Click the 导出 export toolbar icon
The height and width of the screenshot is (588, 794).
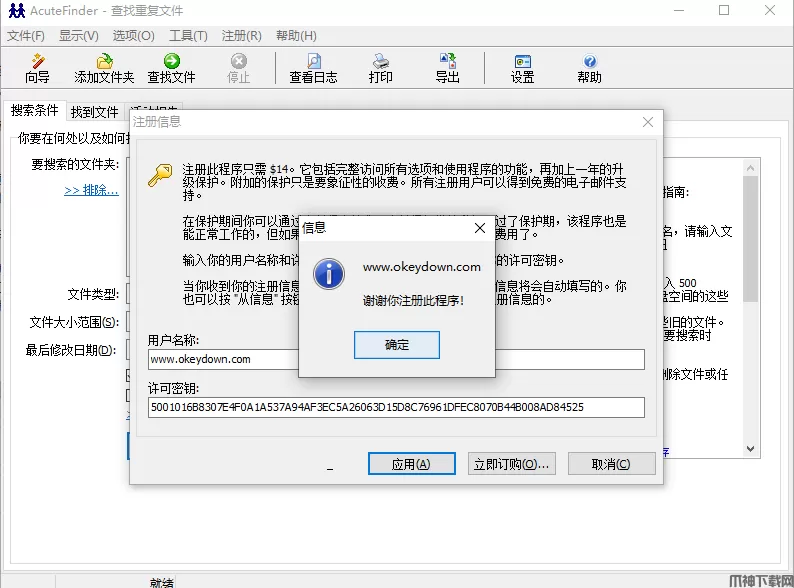coord(448,68)
